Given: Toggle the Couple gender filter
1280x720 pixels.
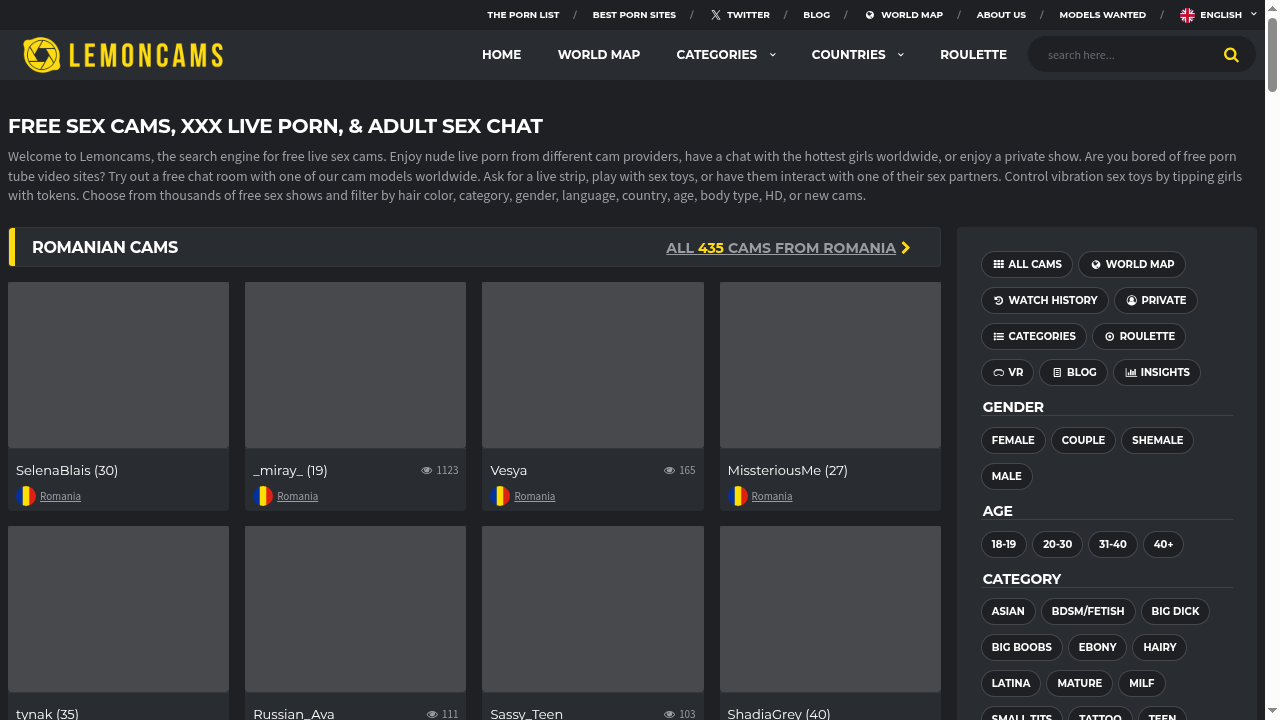Looking at the screenshot, I should click(x=1083, y=440).
